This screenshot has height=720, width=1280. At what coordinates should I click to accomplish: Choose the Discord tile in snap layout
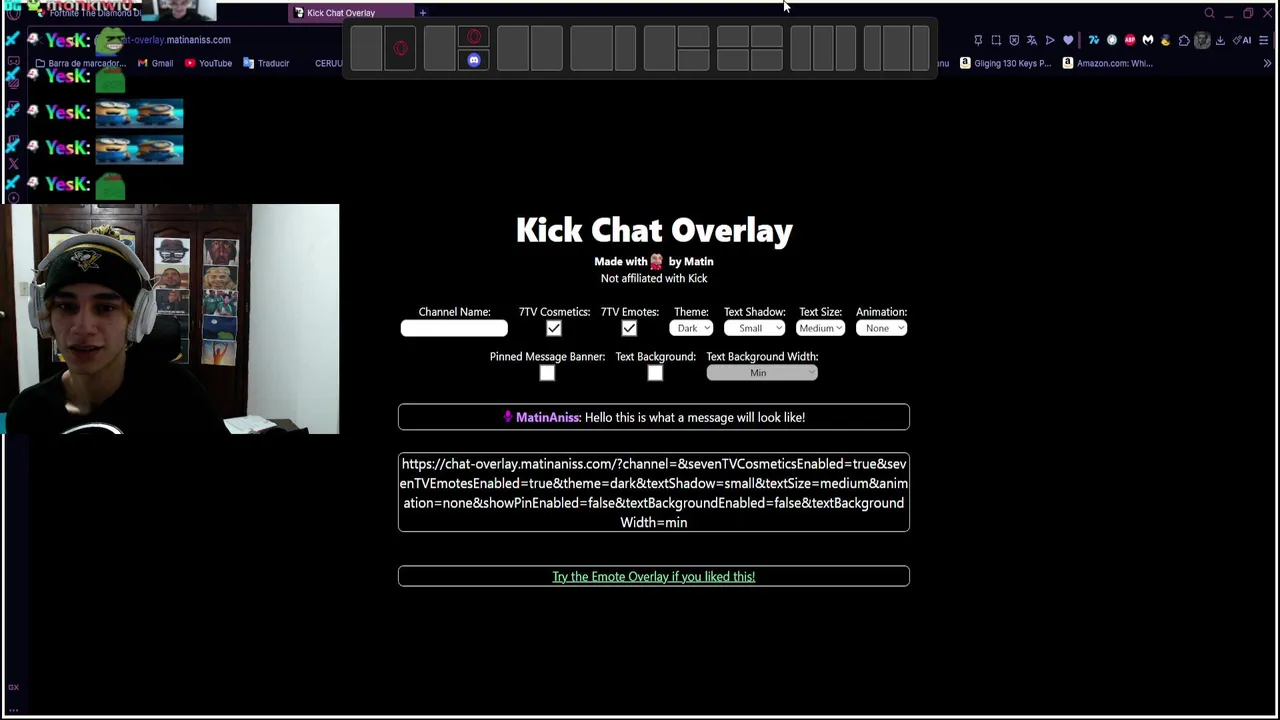click(x=474, y=60)
